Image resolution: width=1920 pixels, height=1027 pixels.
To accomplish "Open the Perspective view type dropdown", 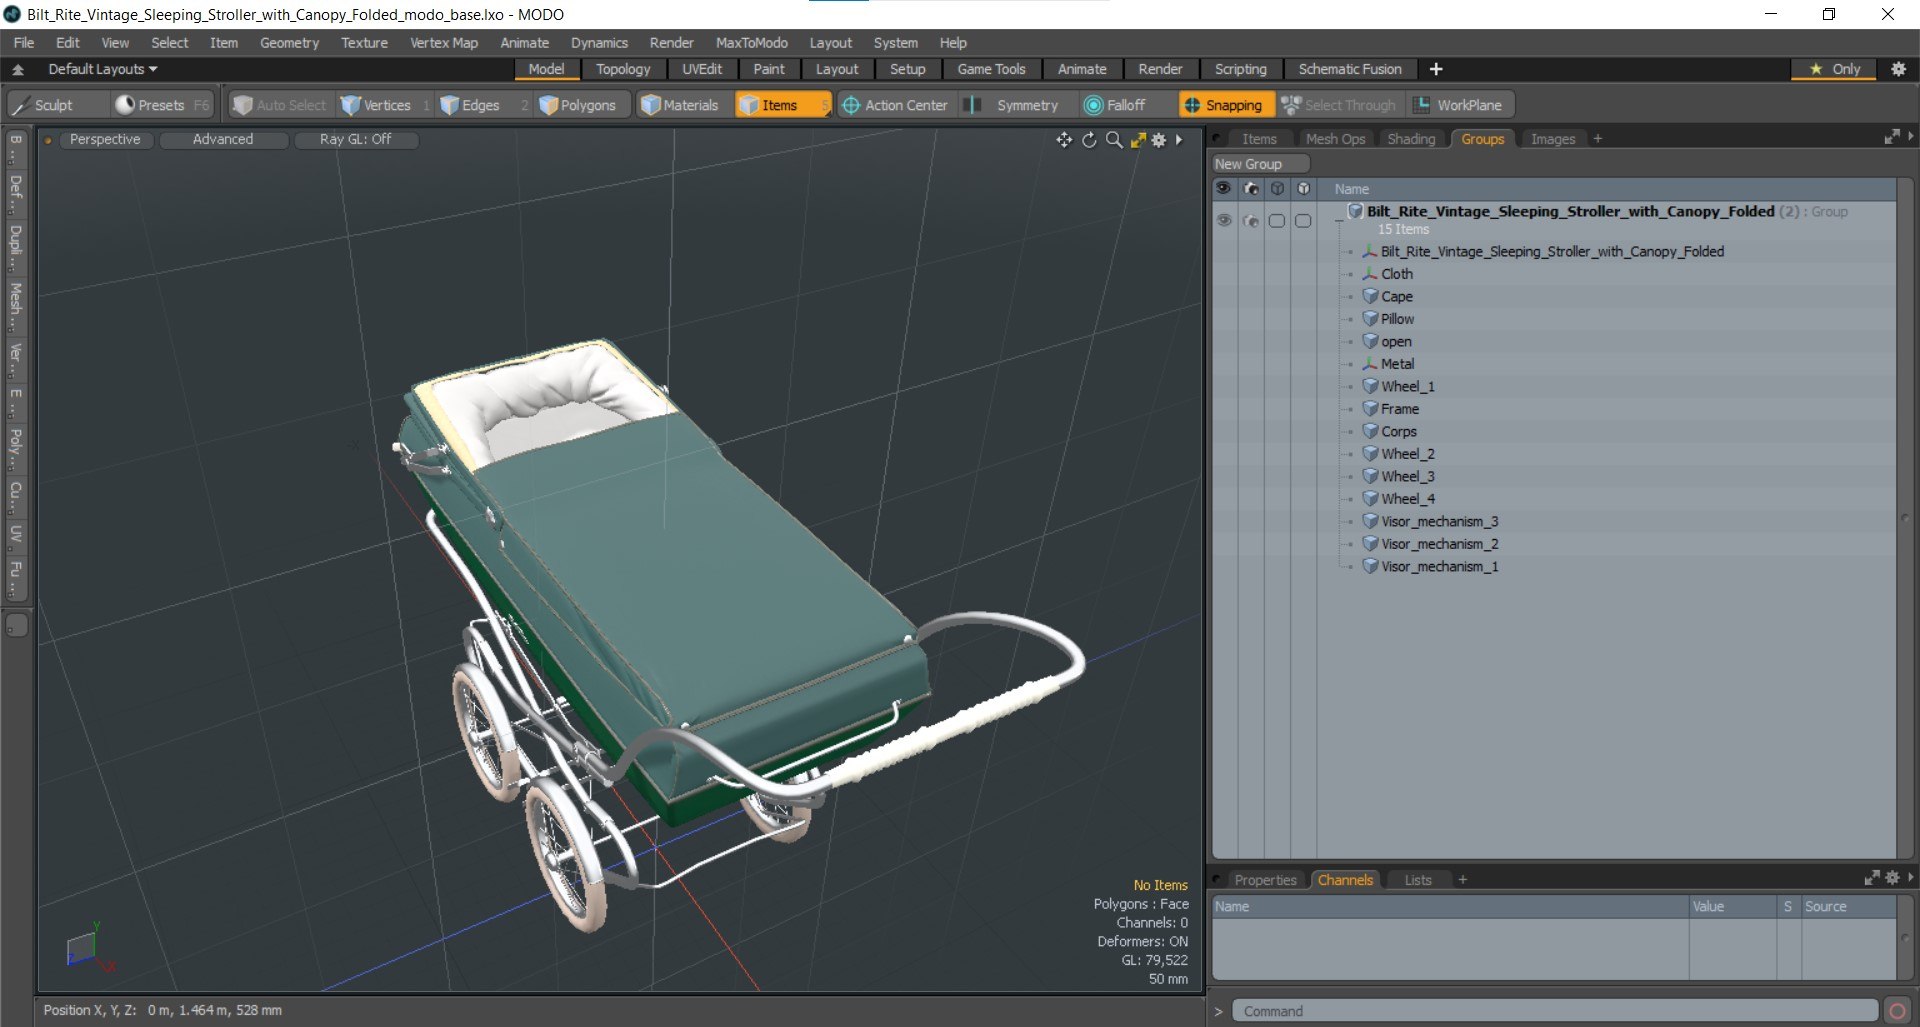I will [x=104, y=139].
